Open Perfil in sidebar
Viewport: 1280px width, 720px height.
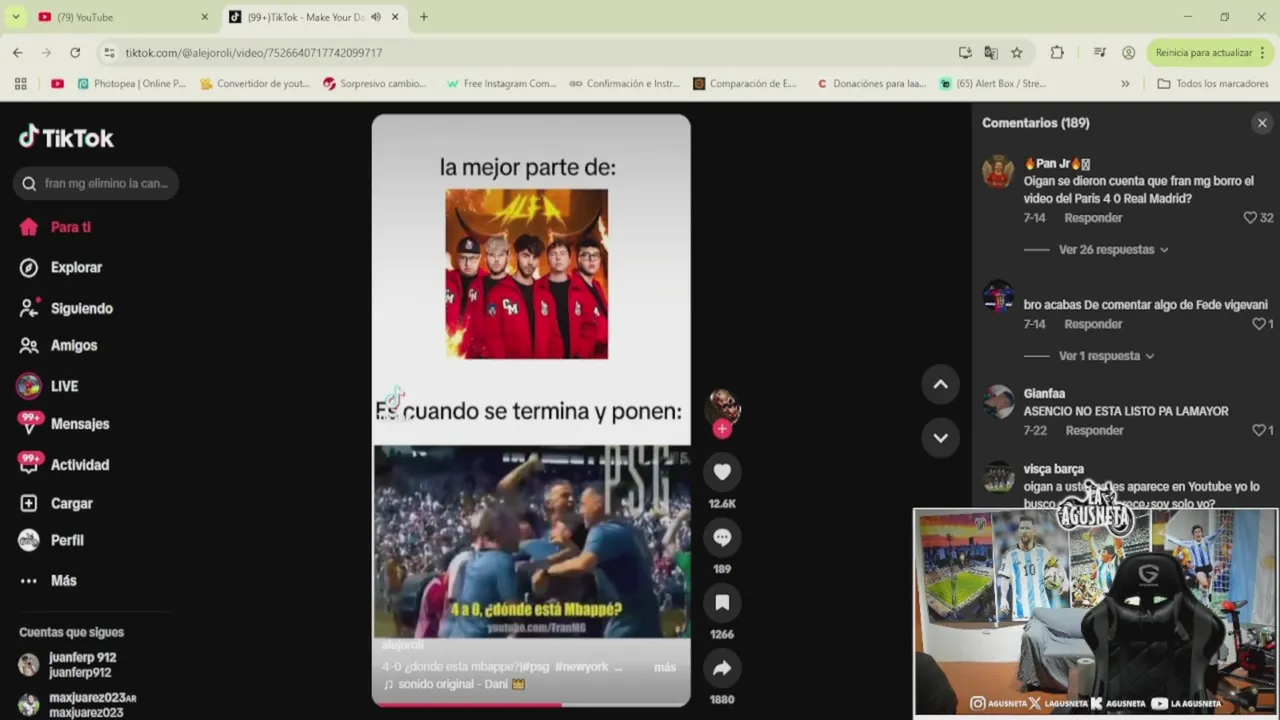[53, 540]
